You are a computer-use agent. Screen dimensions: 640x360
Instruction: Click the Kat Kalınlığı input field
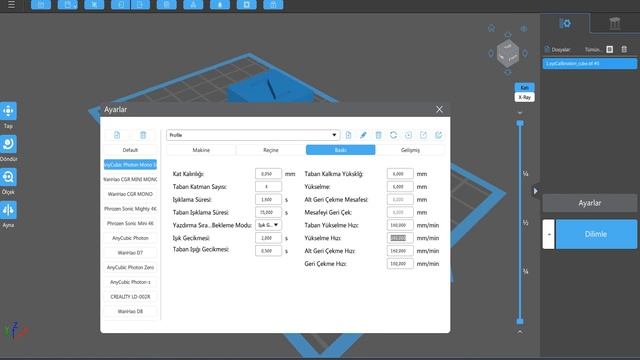[x=268, y=174]
